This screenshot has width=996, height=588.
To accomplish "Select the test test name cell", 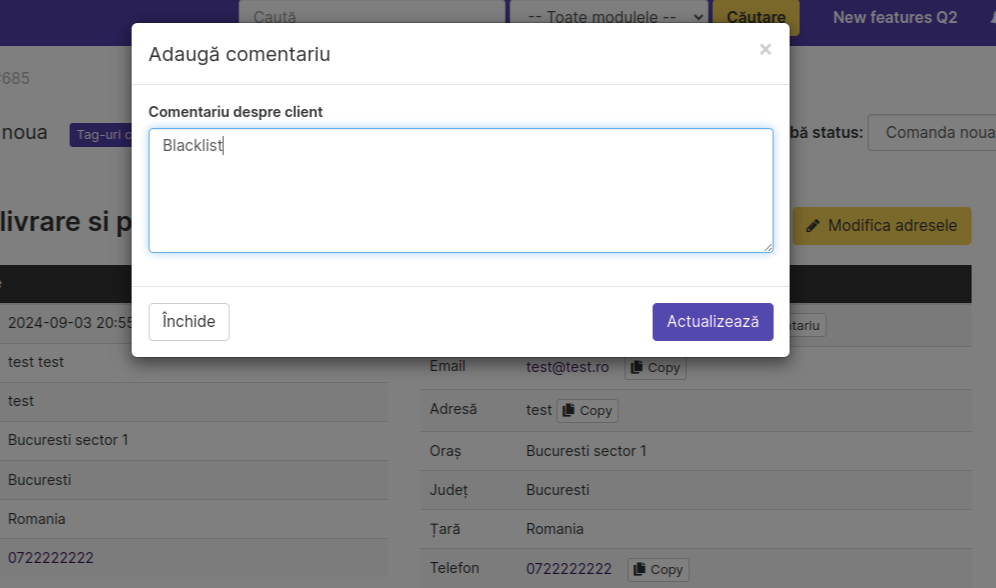I will (x=36, y=362).
